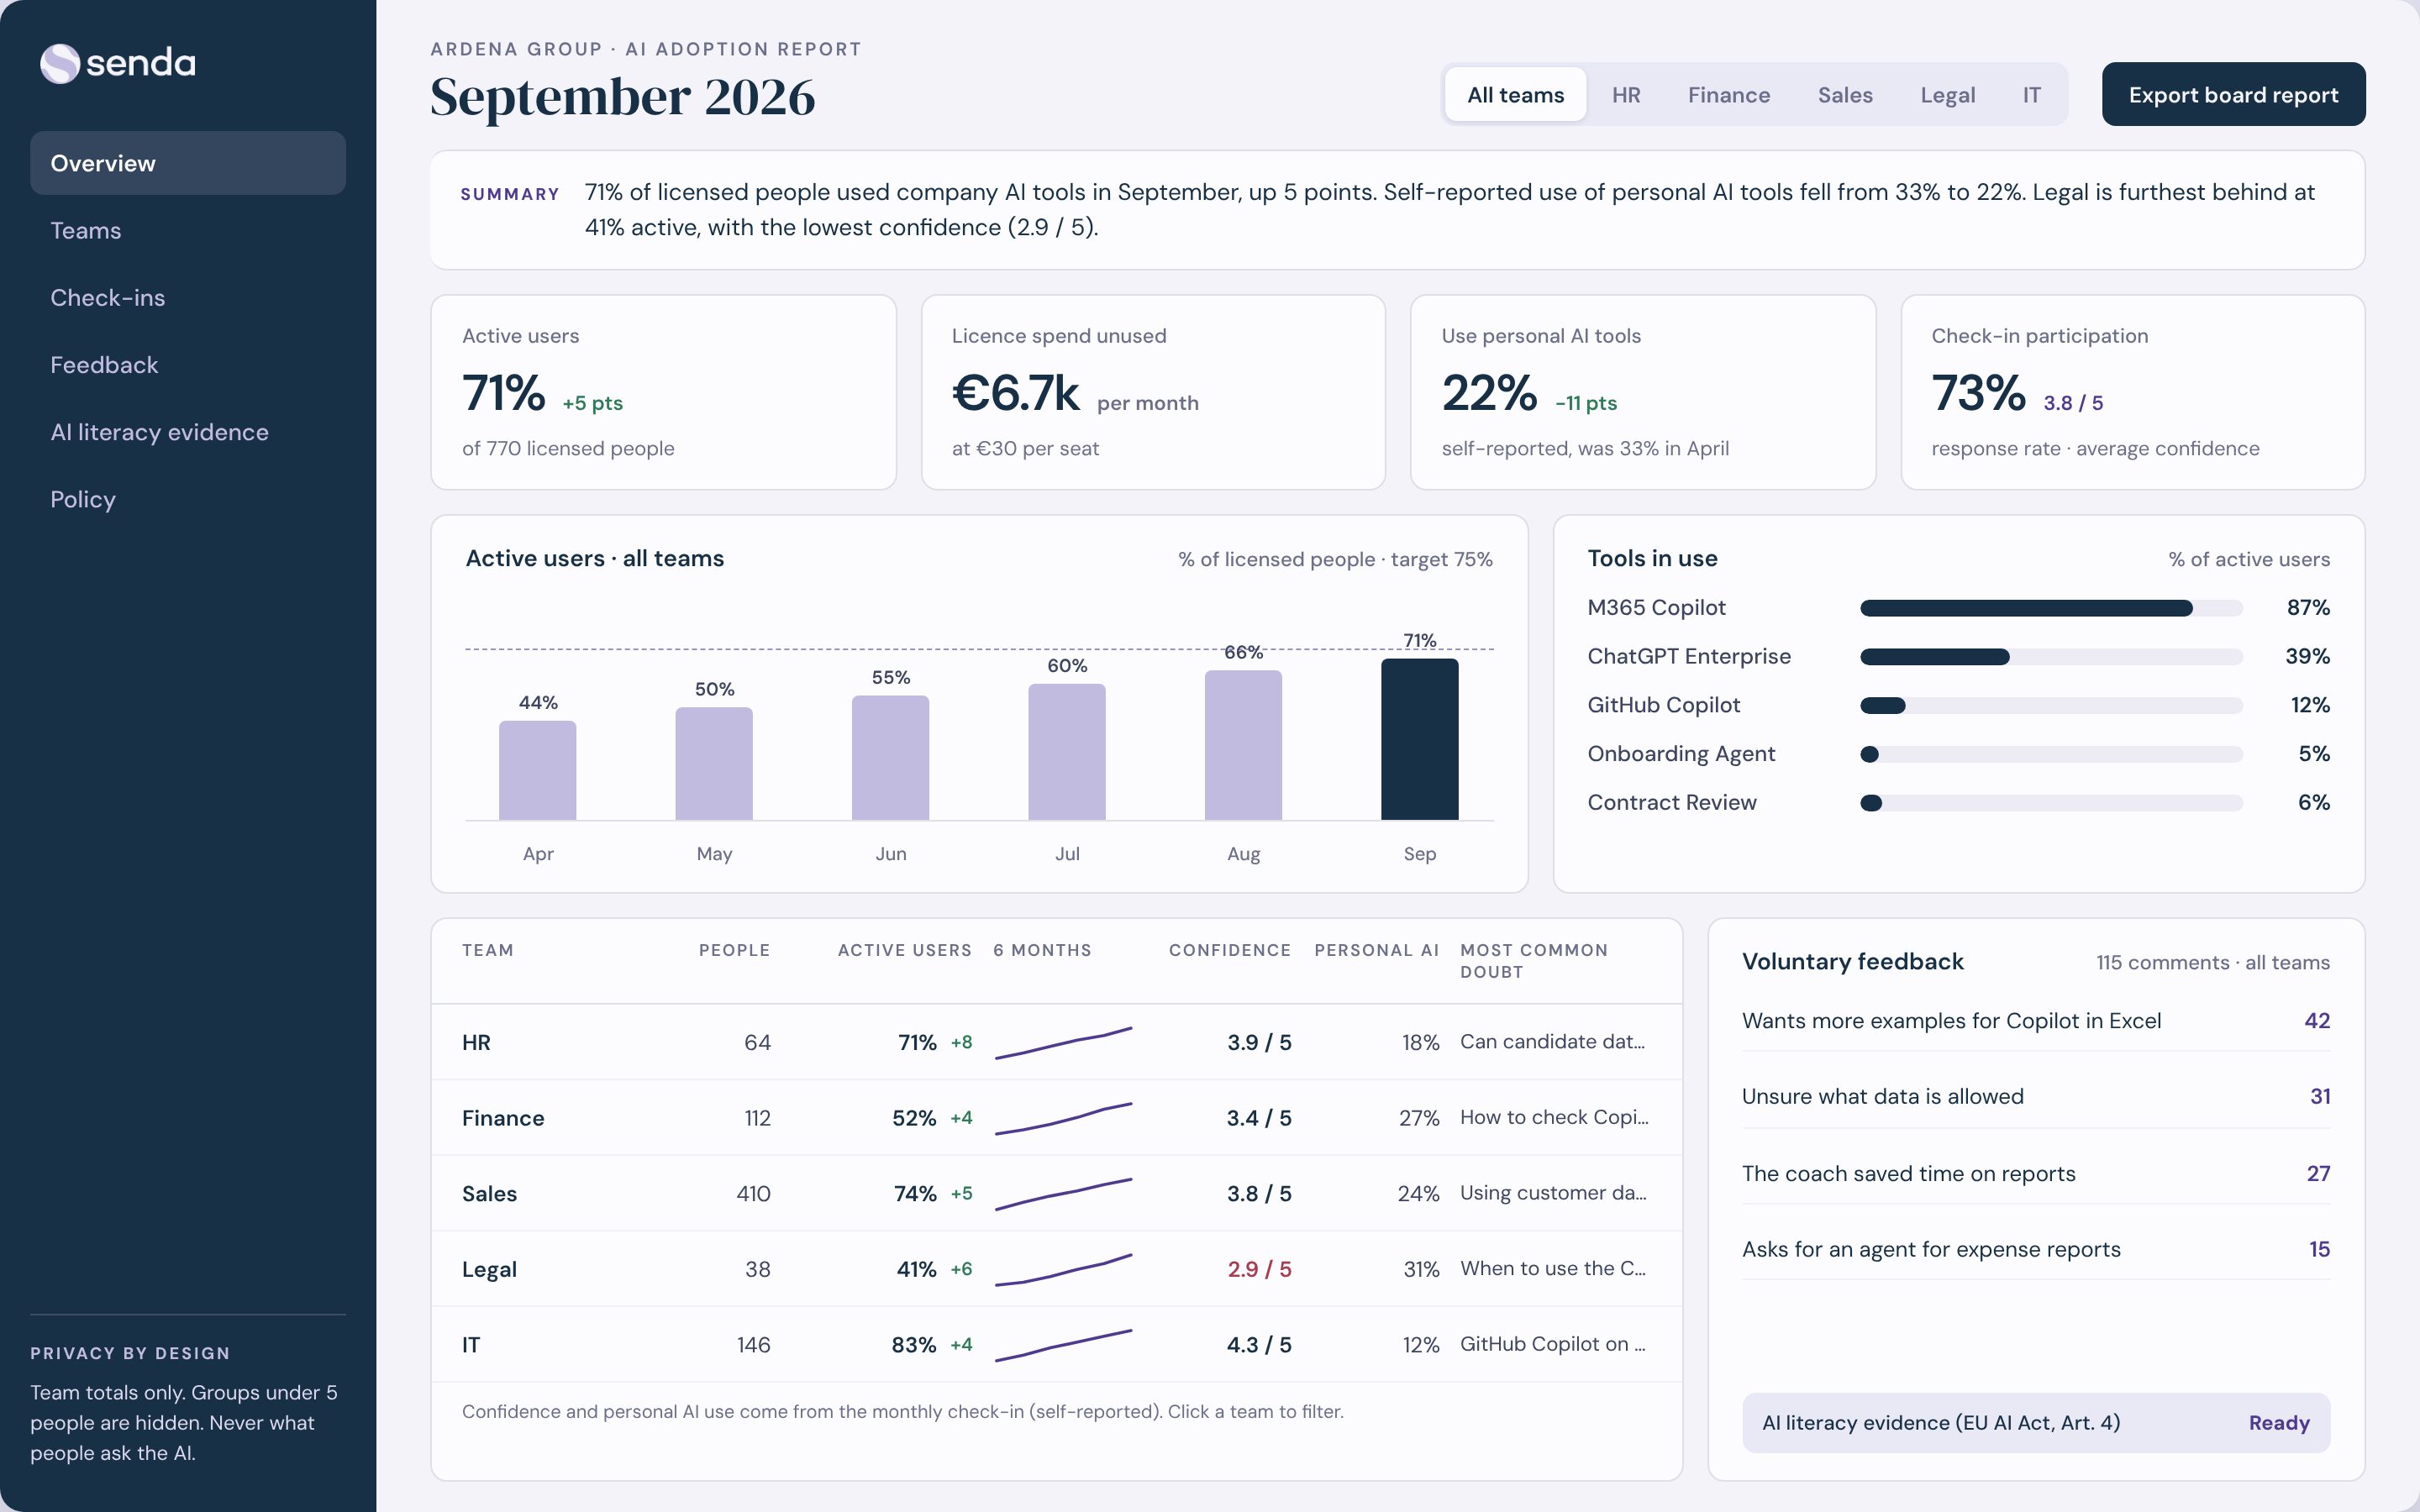Image resolution: width=2420 pixels, height=1512 pixels.
Task: Open the Check-in participation card
Action: pos(2133,392)
